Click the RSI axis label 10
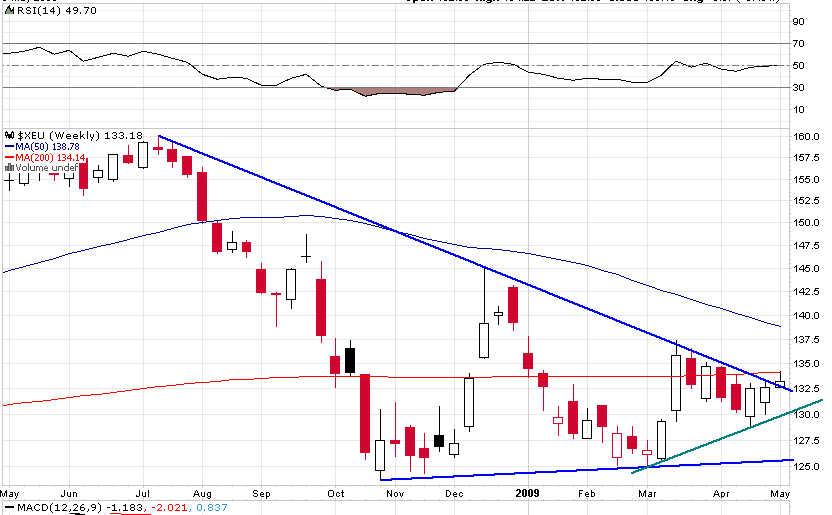The image size is (832, 515). point(798,110)
